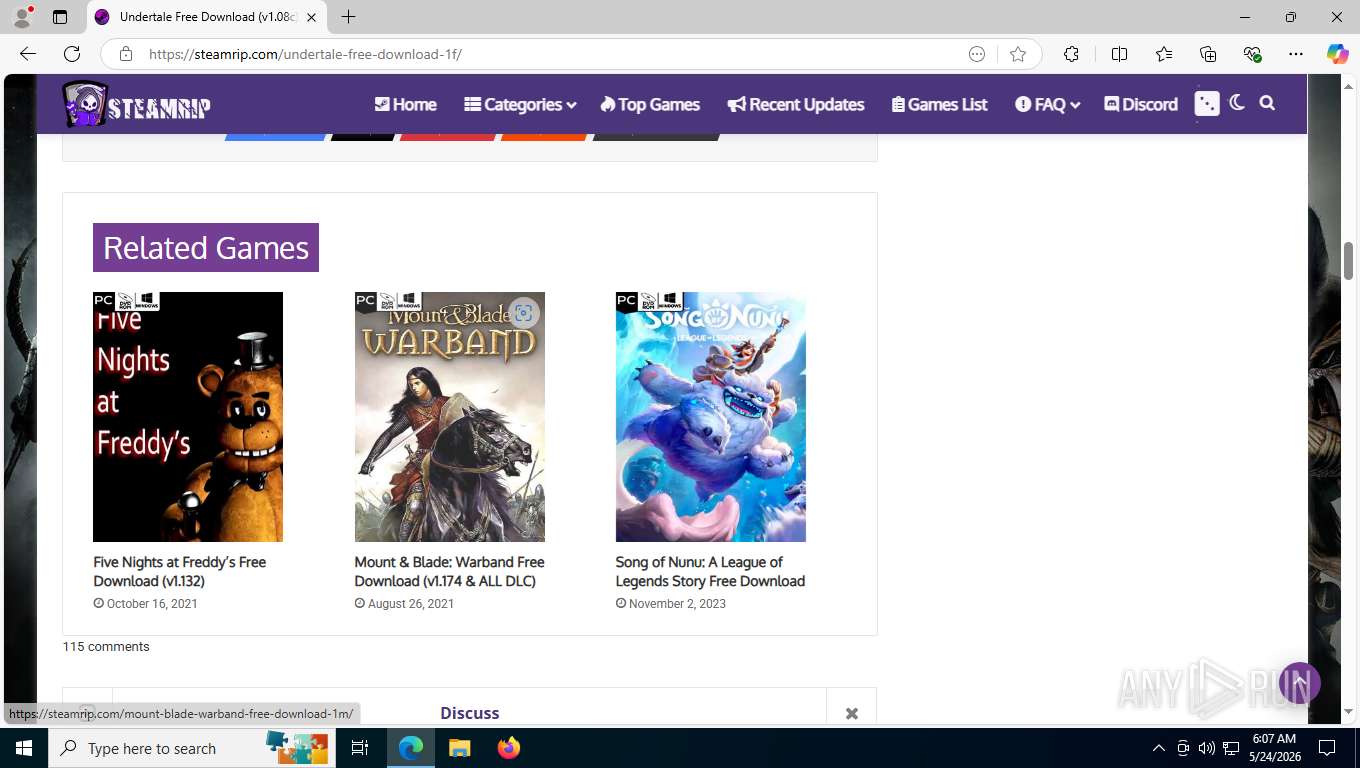Click the scrollbar down arrow
The width and height of the screenshot is (1360, 768).
[x=1348, y=712]
